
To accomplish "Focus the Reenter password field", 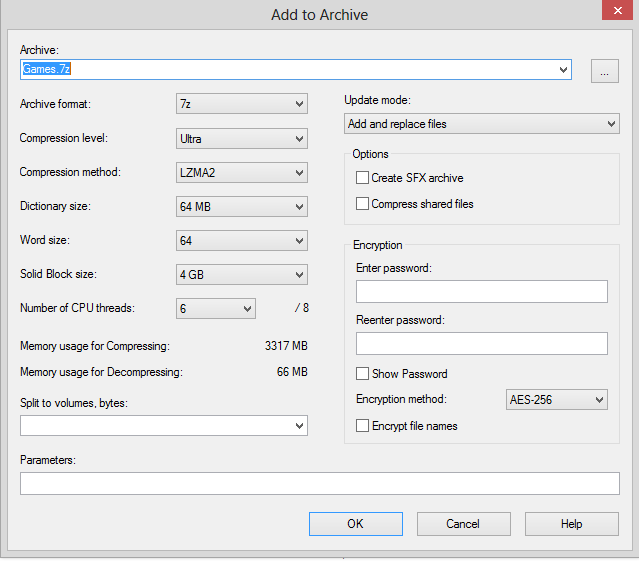I will tap(482, 343).
